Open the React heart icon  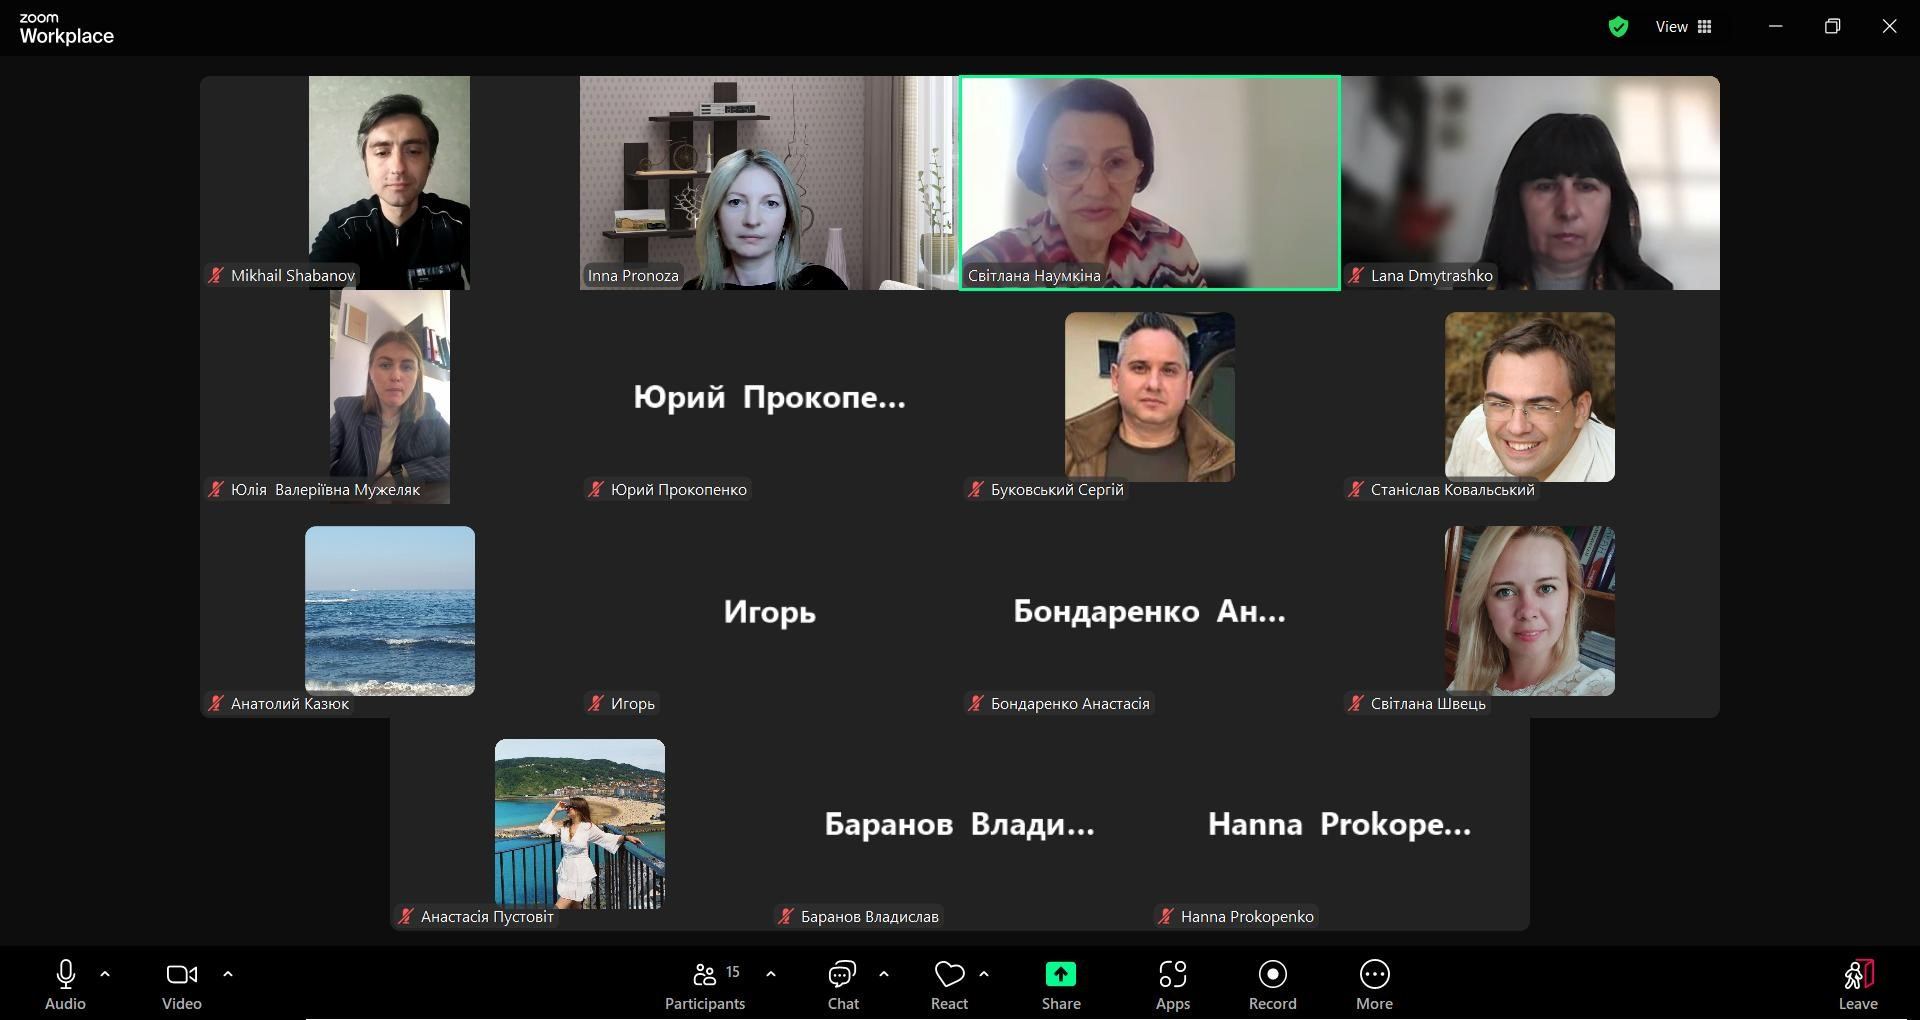click(949, 974)
